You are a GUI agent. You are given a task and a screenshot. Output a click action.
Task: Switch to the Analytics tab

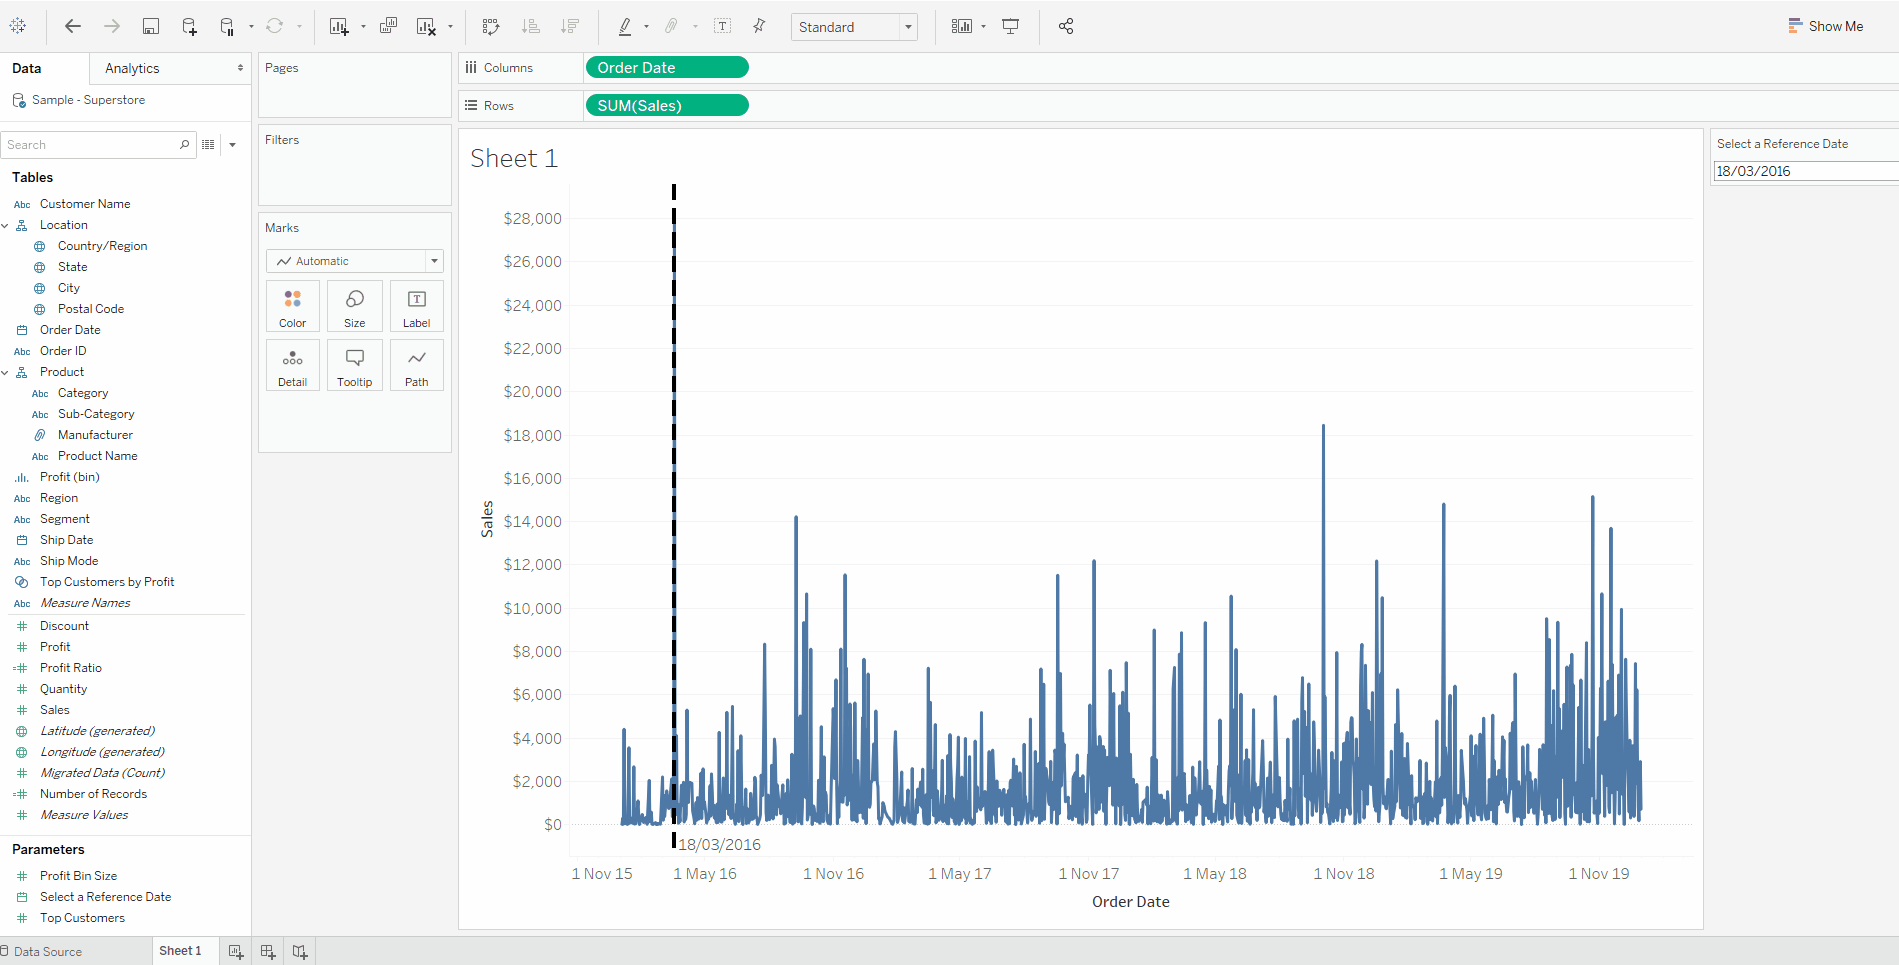[132, 68]
